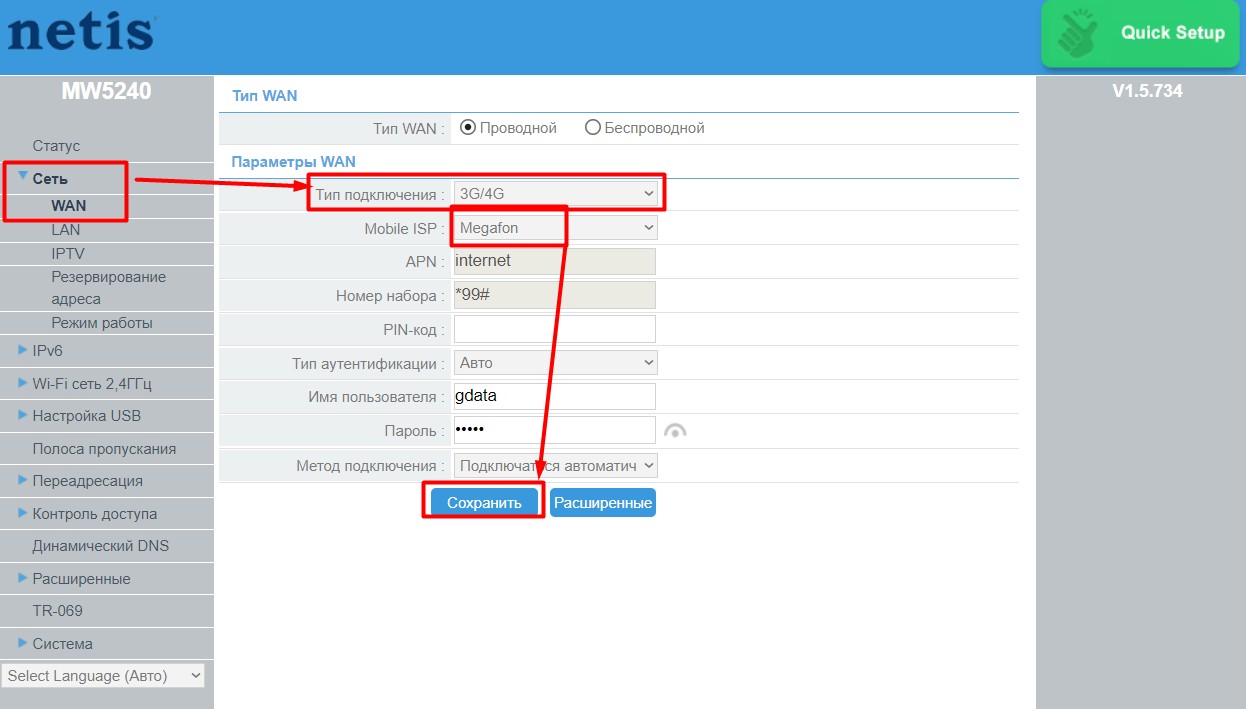Open Полоса пропускания page
This screenshot has width=1246, height=709.
pyautogui.click(x=104, y=449)
